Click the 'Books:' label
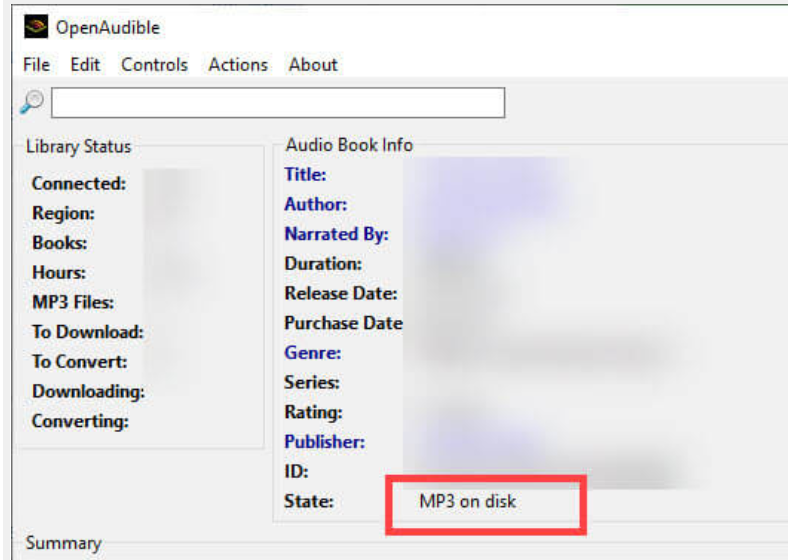 pyautogui.click(x=59, y=243)
